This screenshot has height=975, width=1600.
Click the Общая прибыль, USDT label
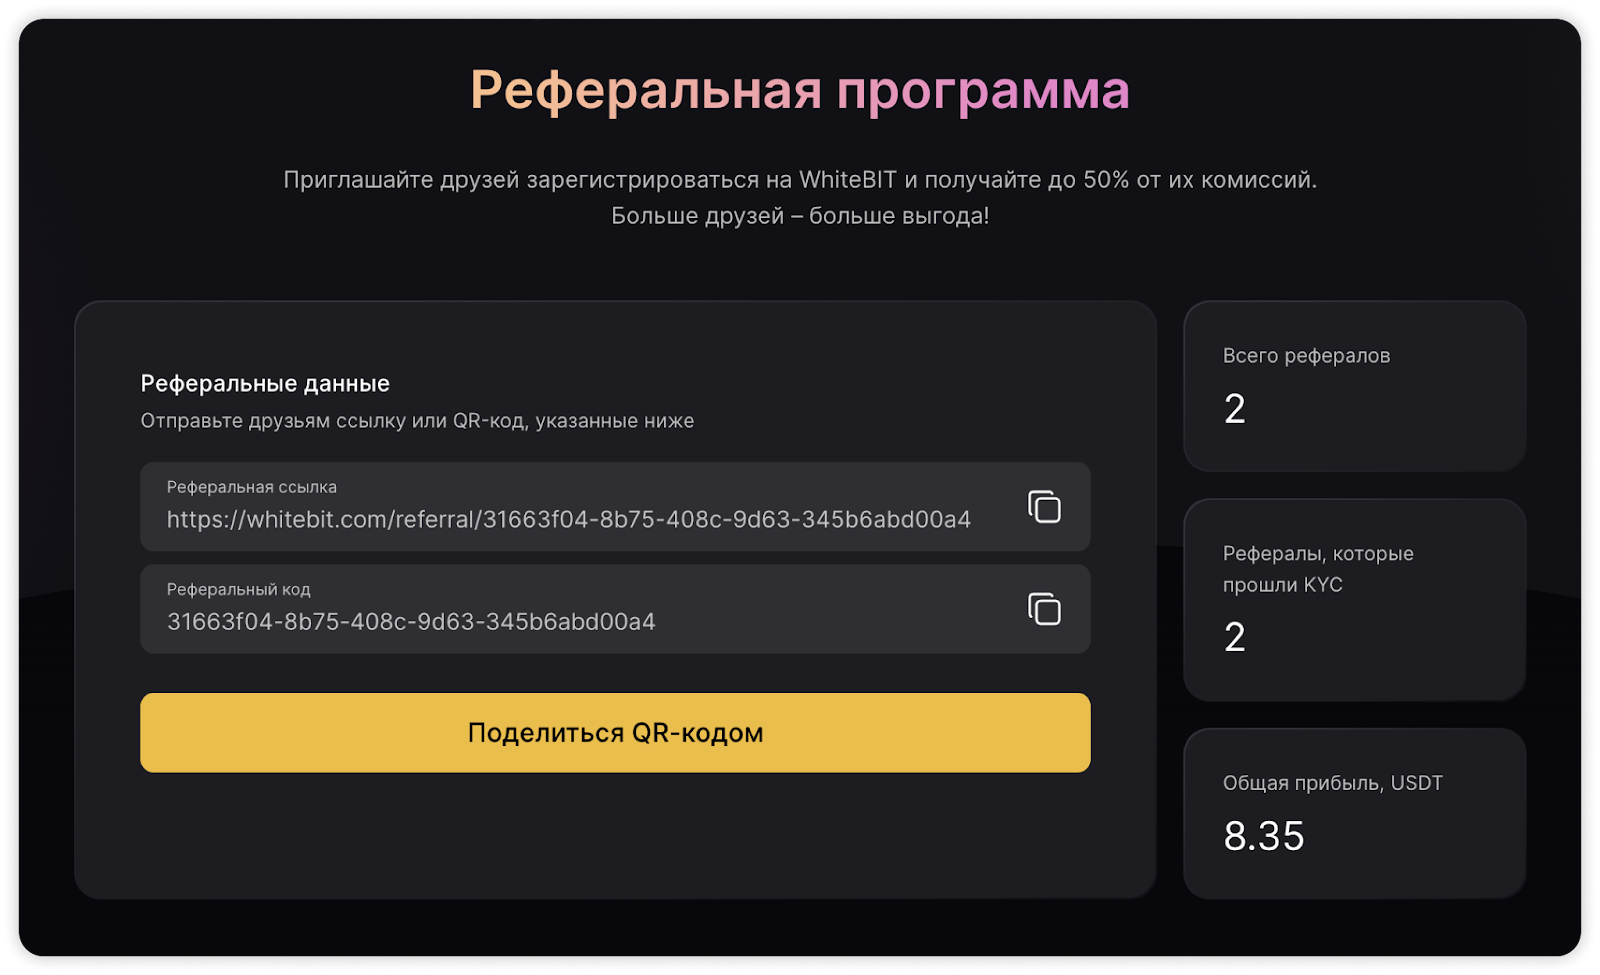click(x=1332, y=783)
